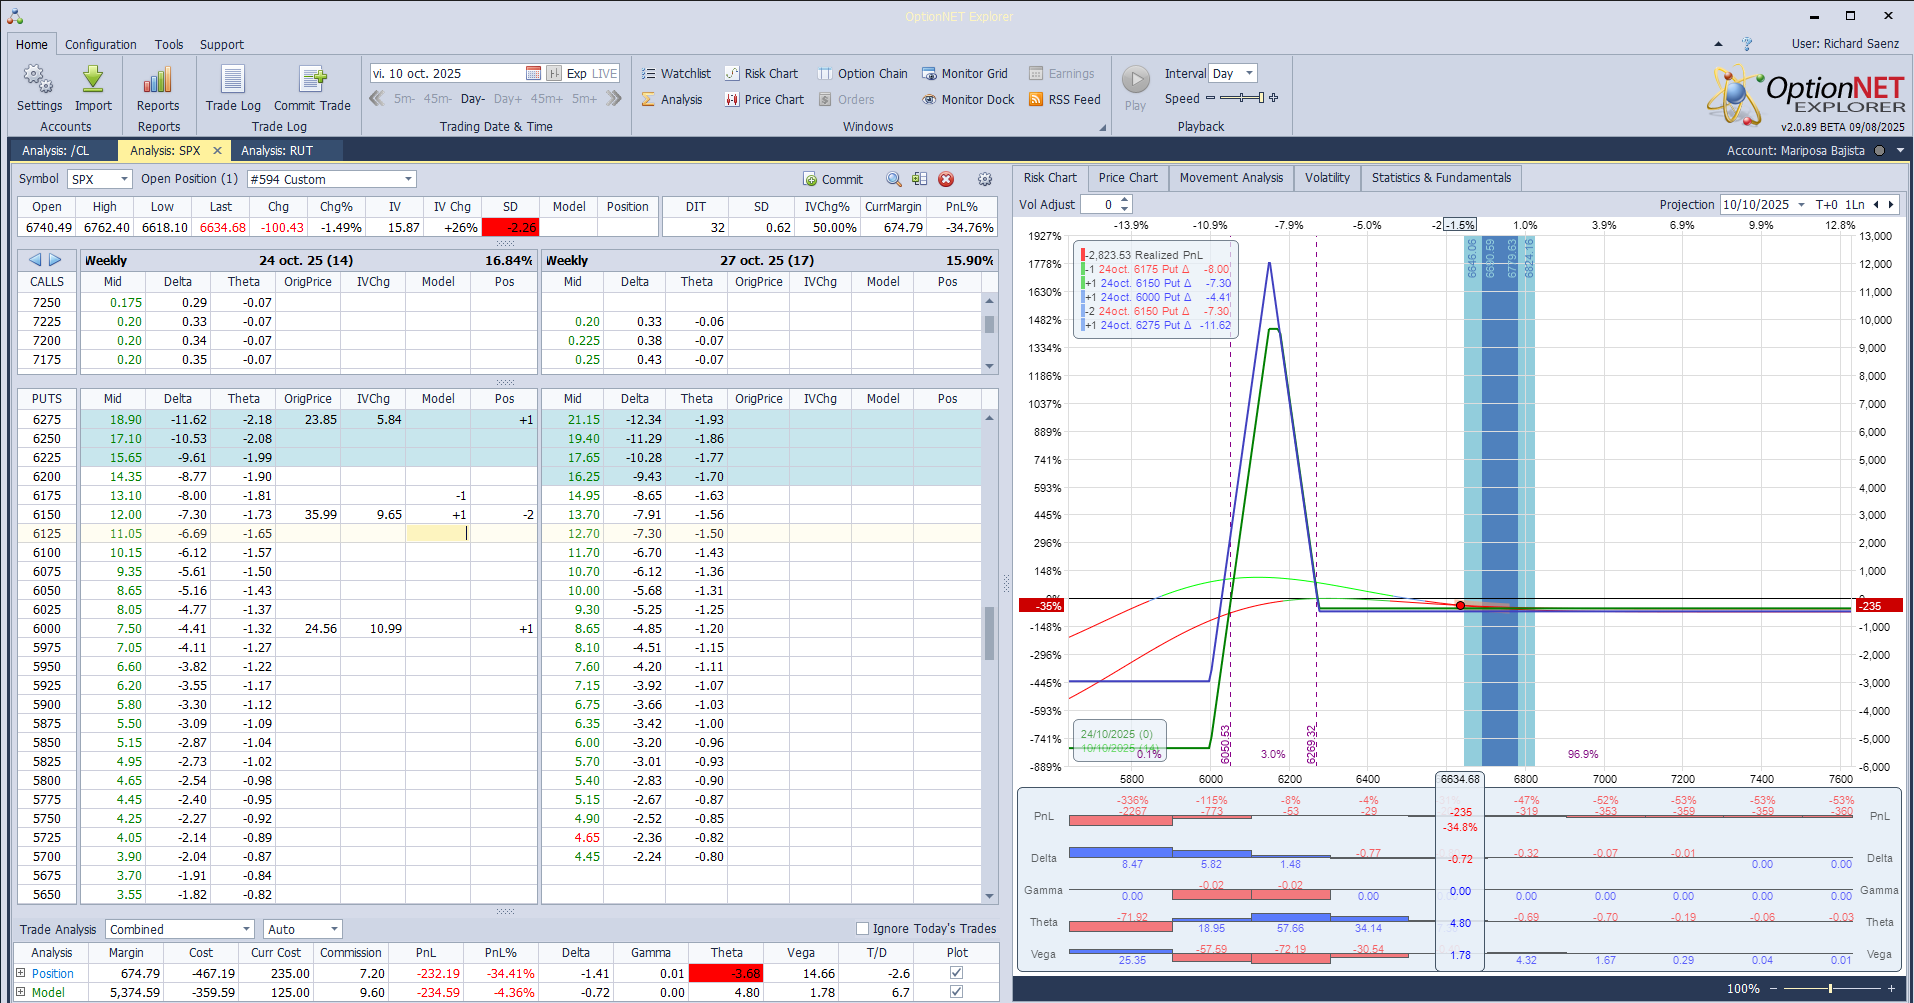Expand the Position row in Trade Analysis

coord(21,973)
